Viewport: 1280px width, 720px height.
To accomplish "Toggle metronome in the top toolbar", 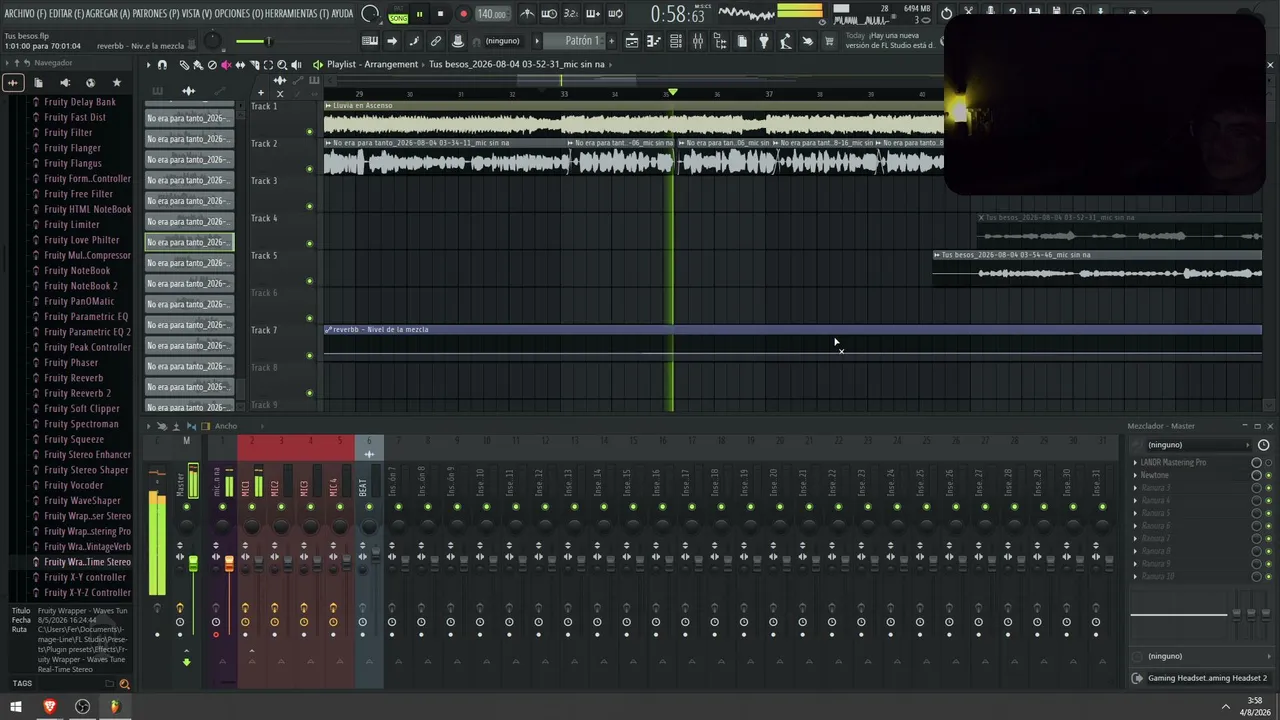I will pos(527,14).
